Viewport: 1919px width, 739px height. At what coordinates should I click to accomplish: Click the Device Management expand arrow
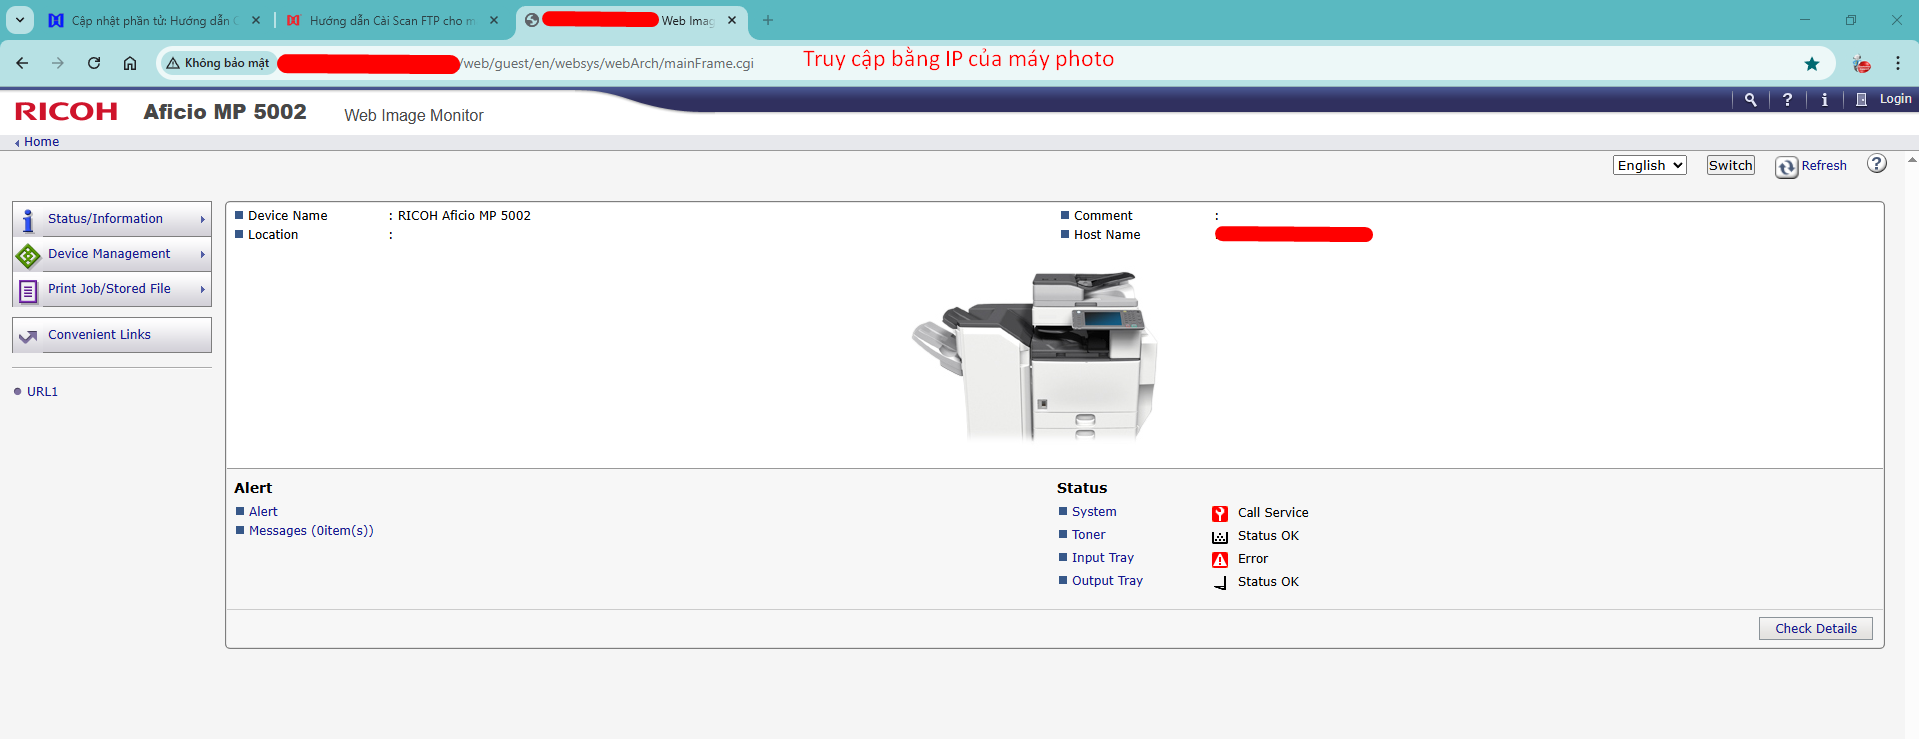[202, 255]
